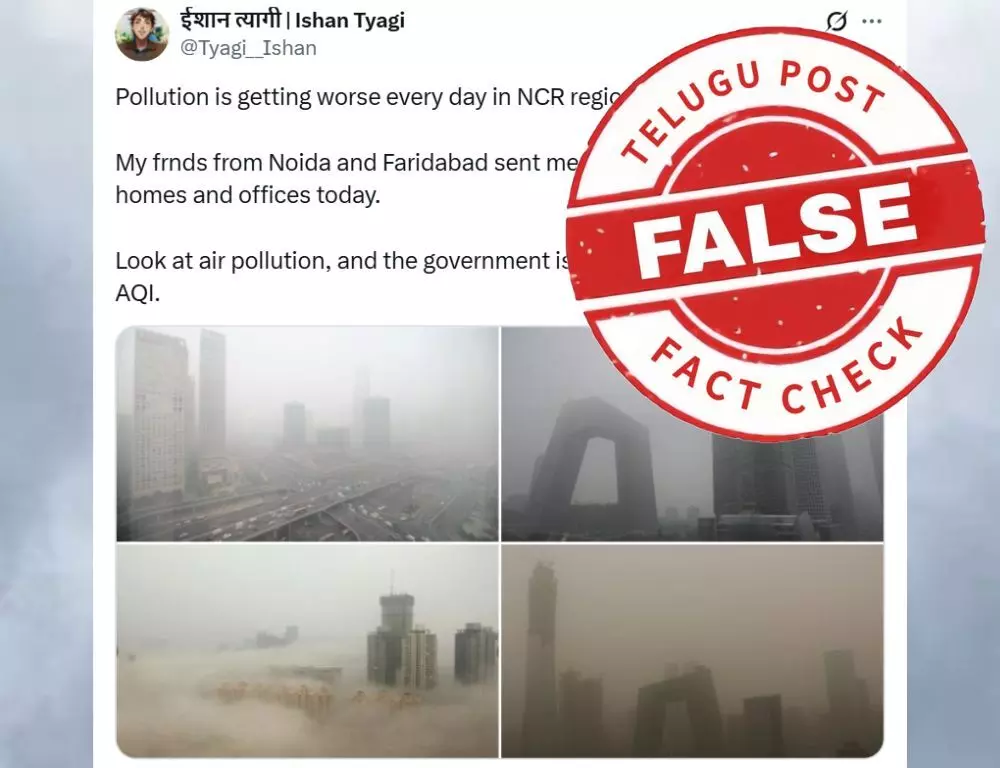The height and width of the screenshot is (768, 1000).
Task: Open the smoggy highway skyline photo
Action: point(307,434)
